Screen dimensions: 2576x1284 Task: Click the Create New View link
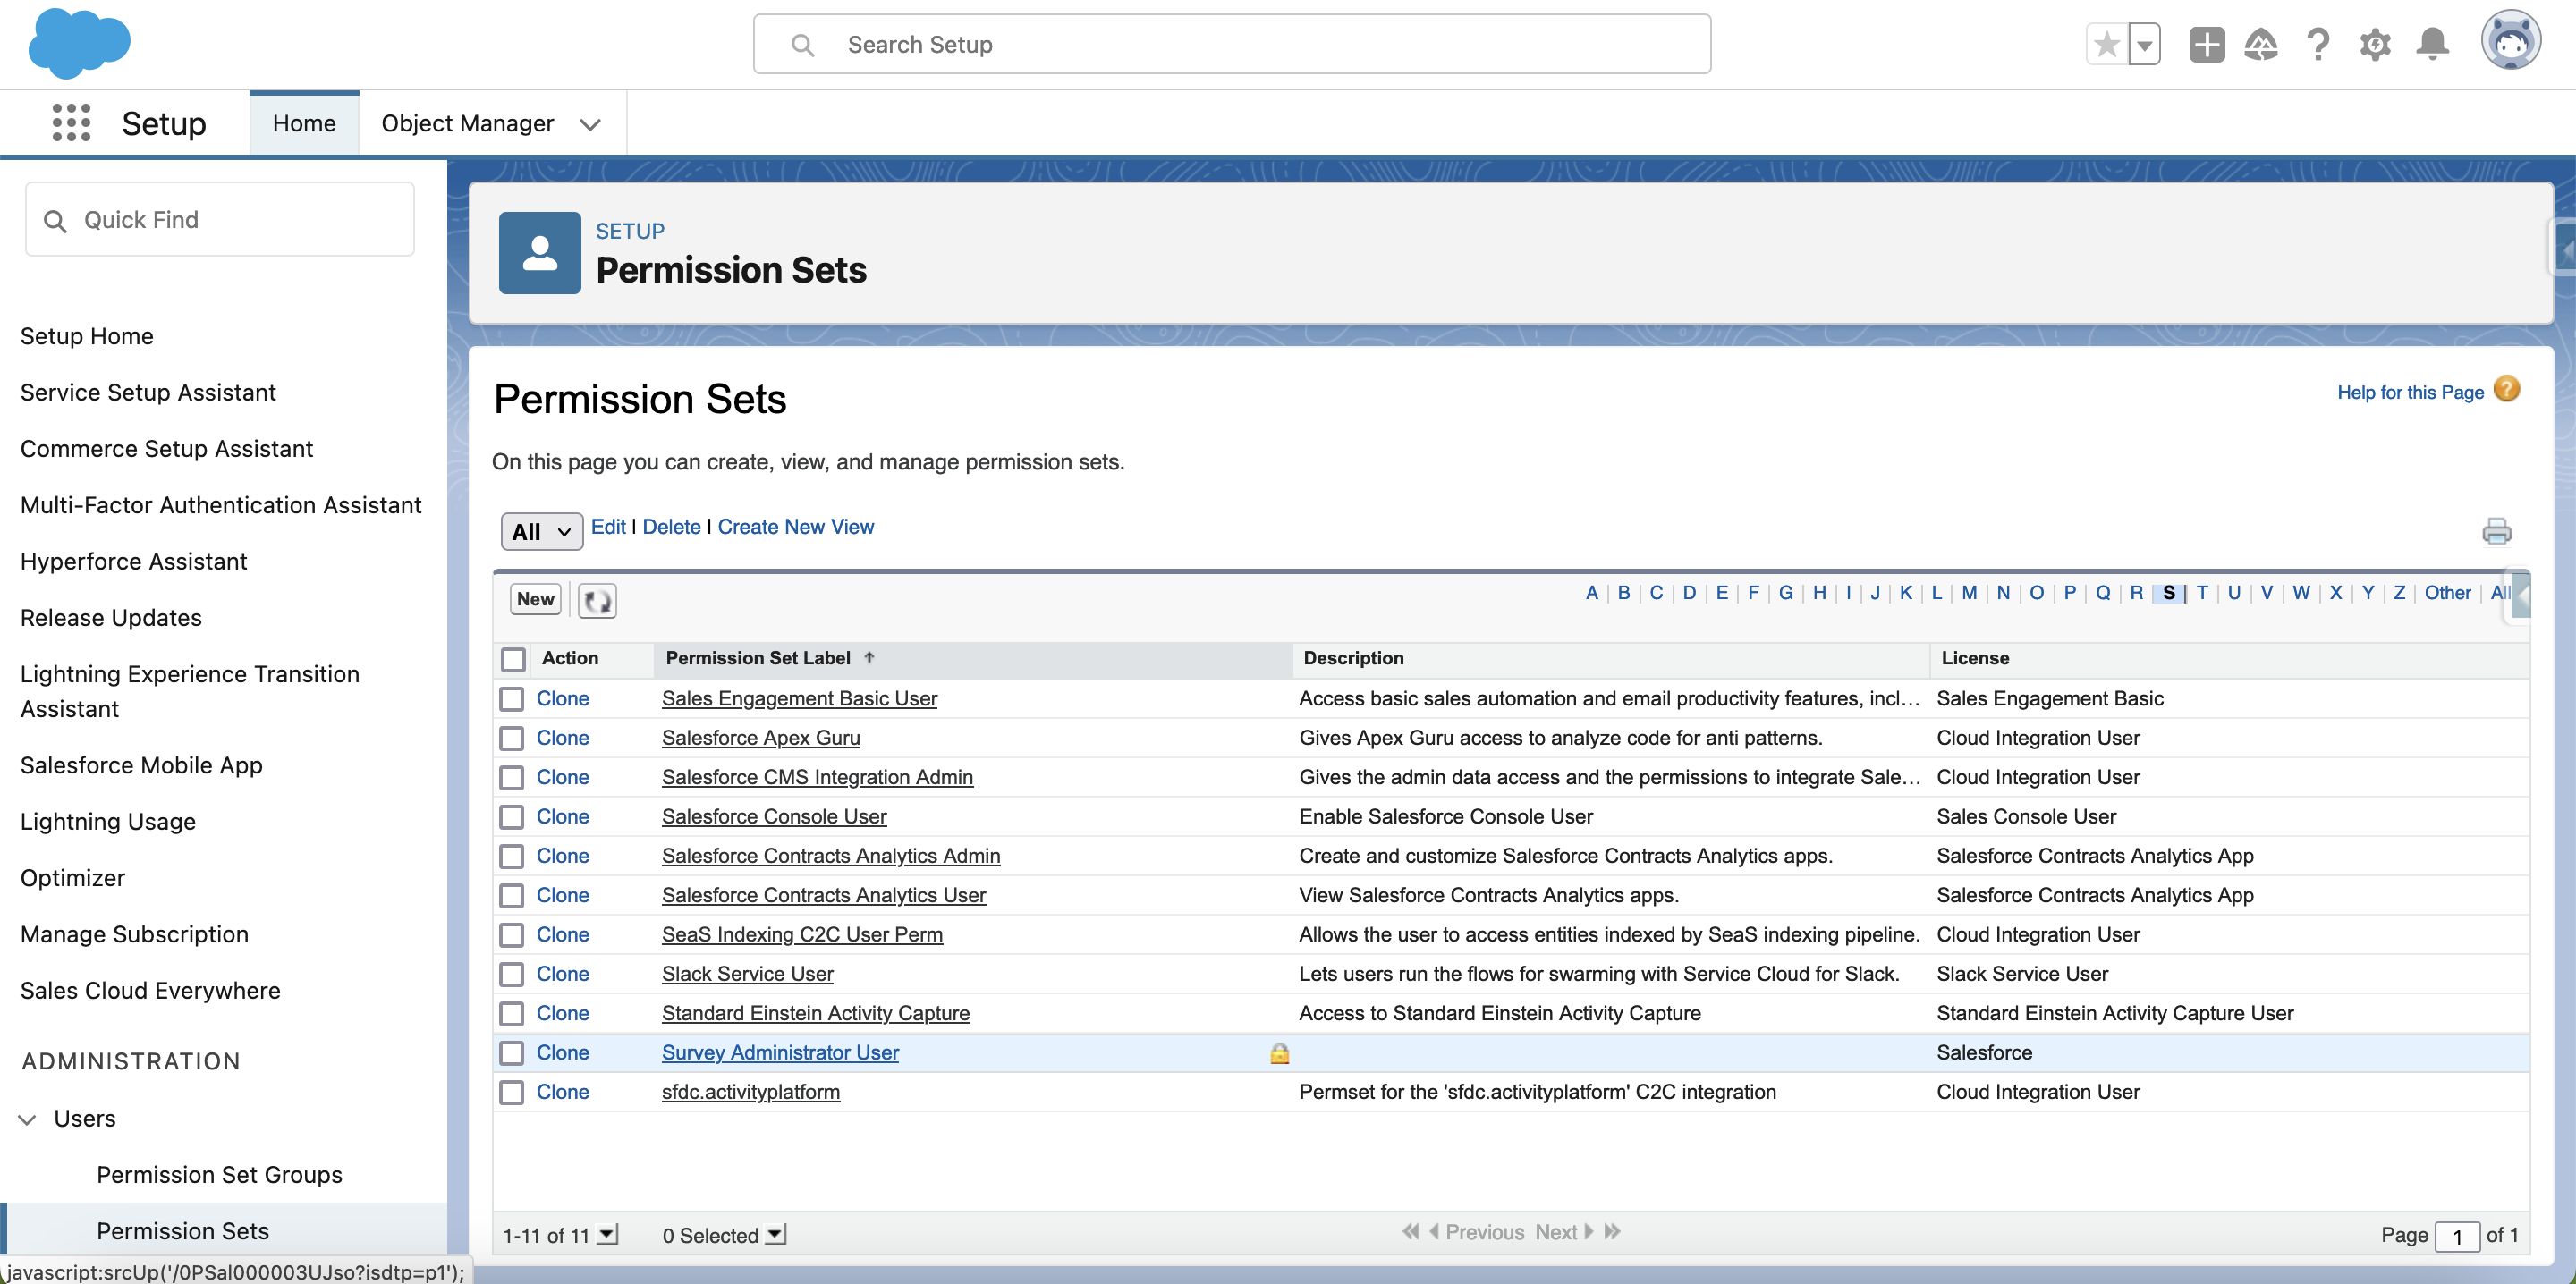coord(795,527)
